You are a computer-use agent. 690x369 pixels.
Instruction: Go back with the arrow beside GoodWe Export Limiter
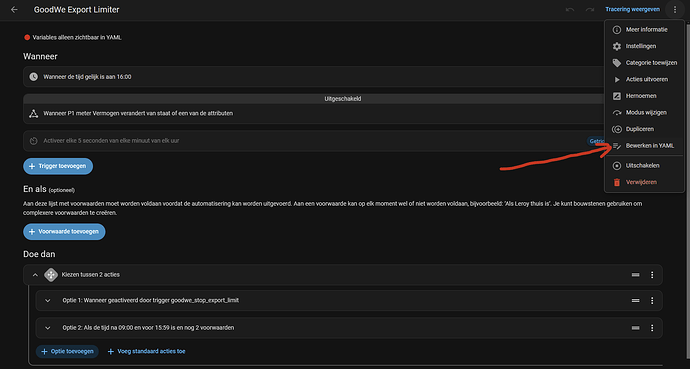[x=14, y=10]
